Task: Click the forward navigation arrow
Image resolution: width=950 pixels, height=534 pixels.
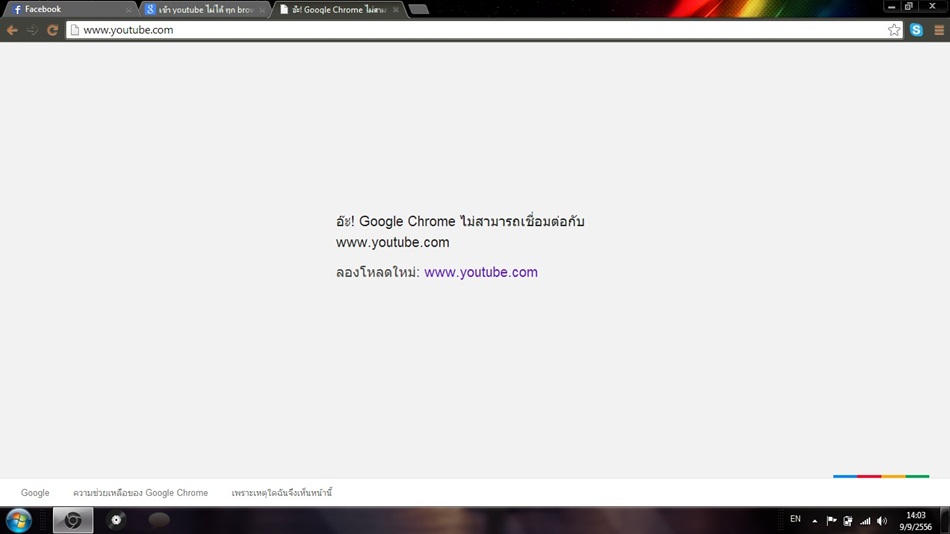Action: point(32,30)
